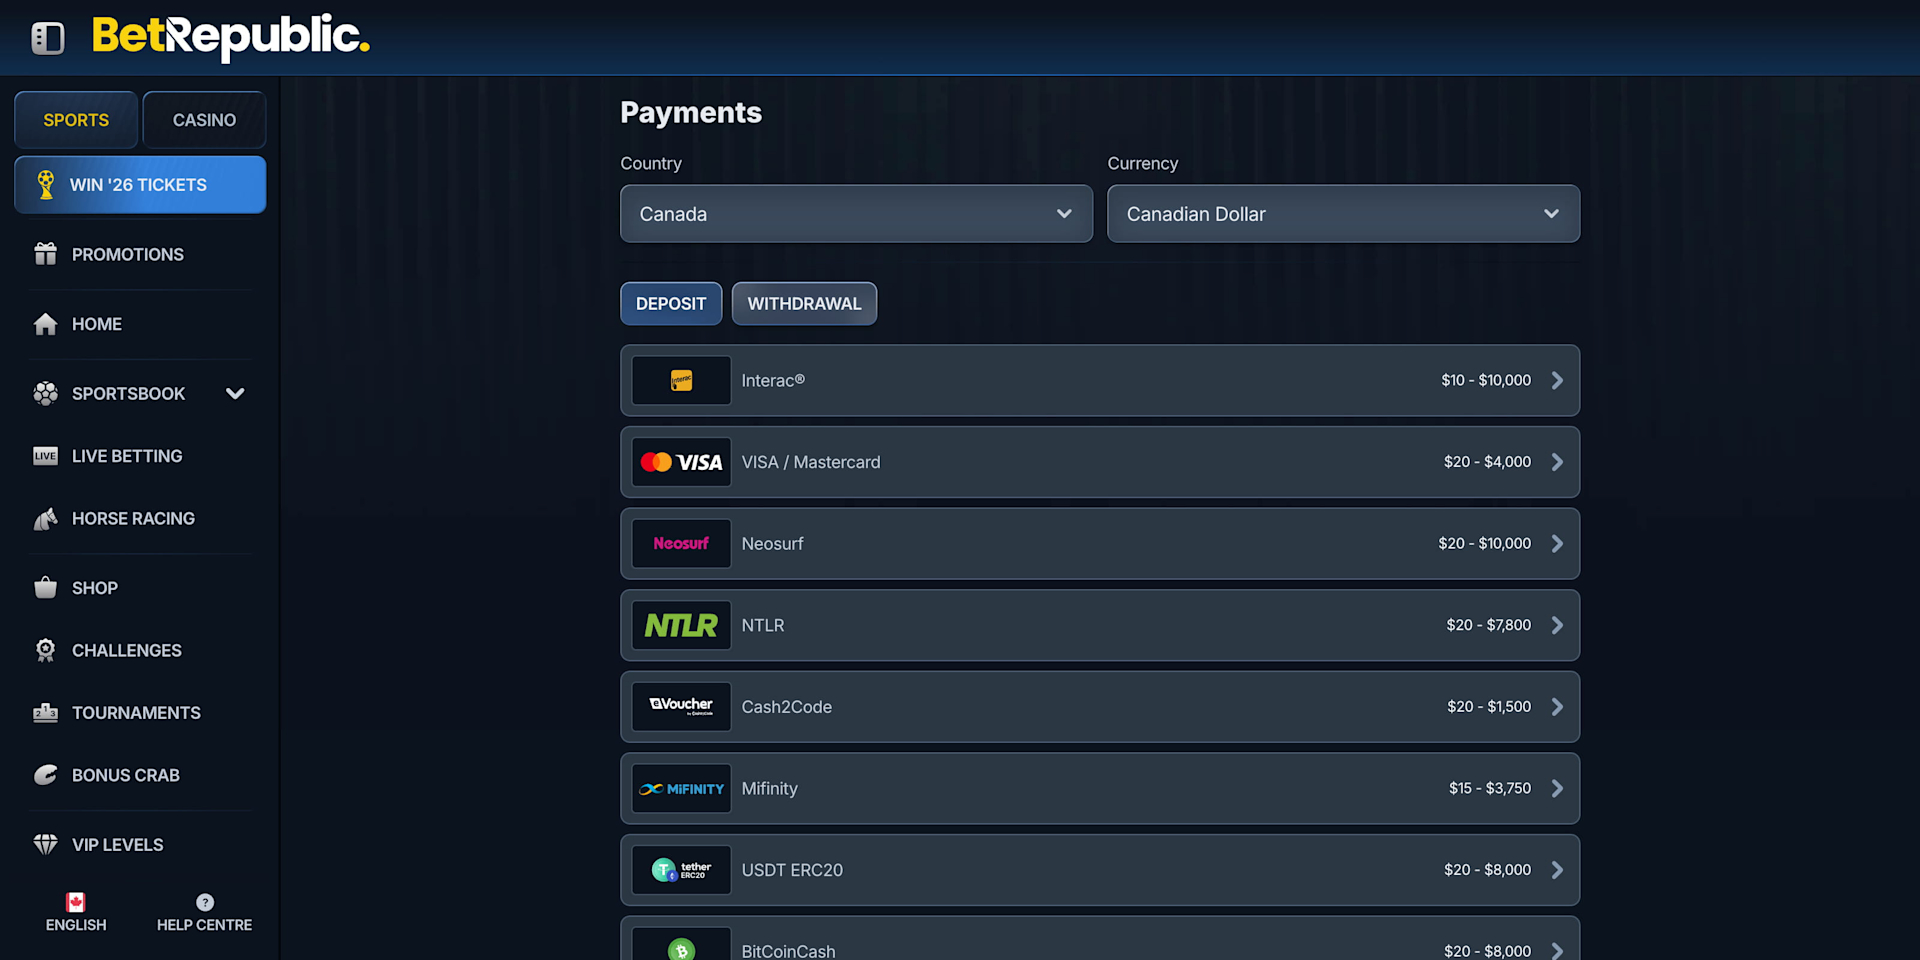Screen dimensions: 1920x960
Task: Click the USDT ERC20 method name
Action: 792,870
